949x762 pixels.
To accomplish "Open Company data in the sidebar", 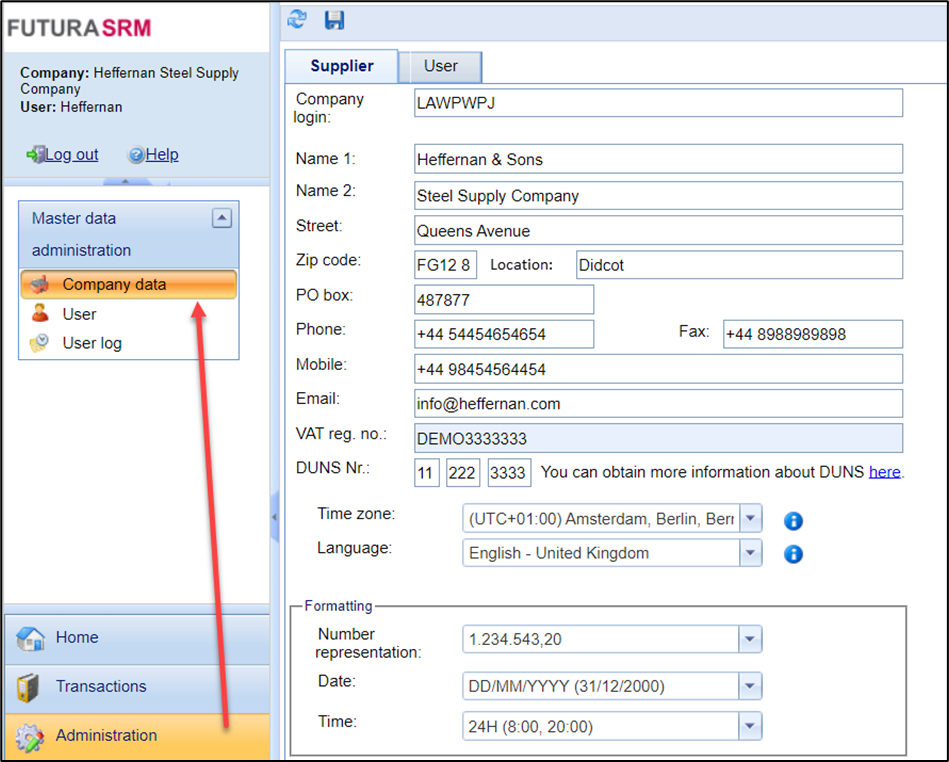I will click(x=114, y=285).
